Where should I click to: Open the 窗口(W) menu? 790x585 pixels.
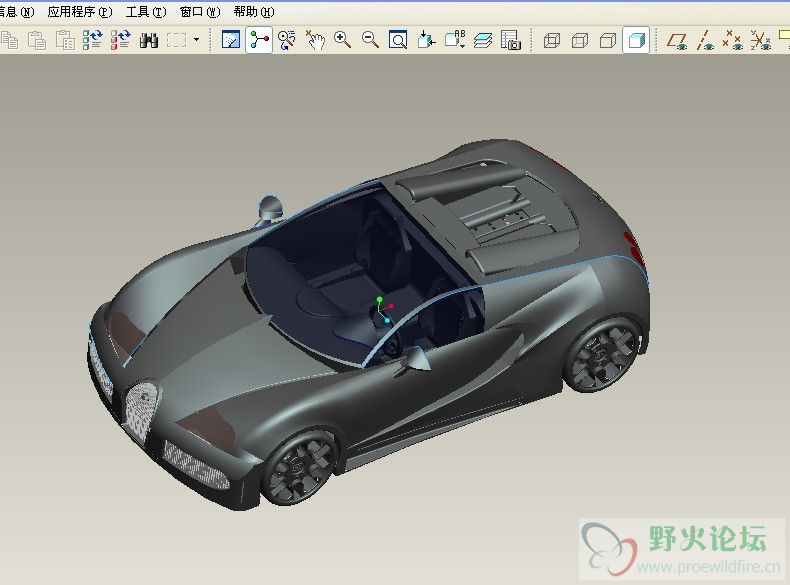[199, 12]
